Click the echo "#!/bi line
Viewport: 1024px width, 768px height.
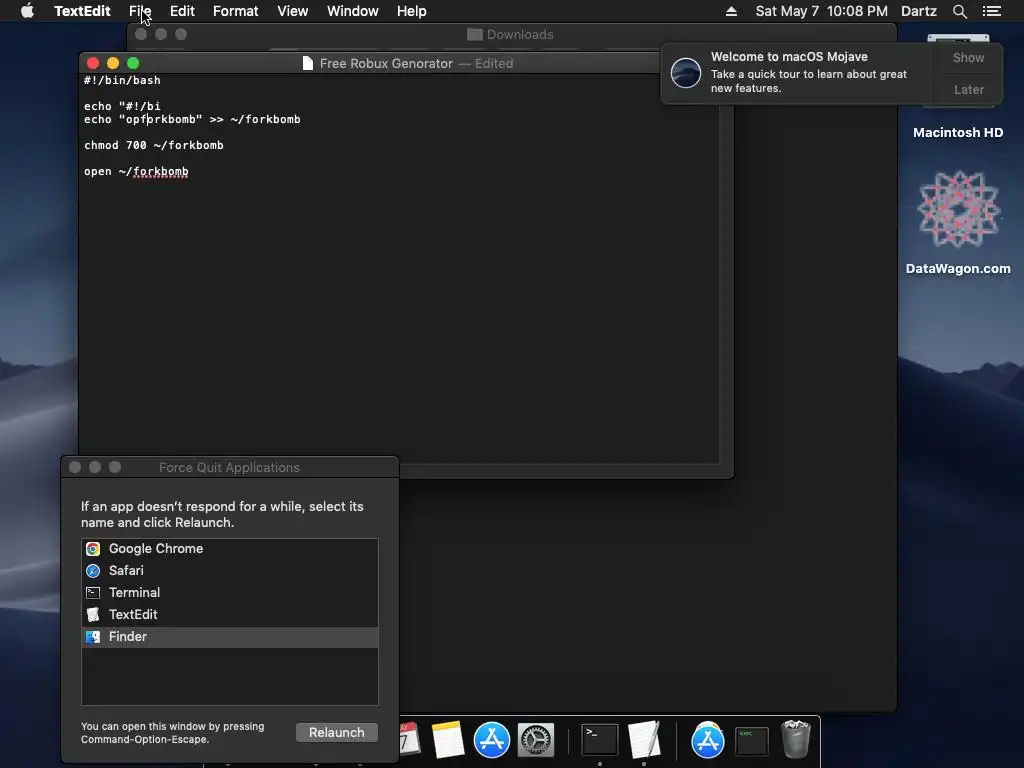(x=122, y=106)
